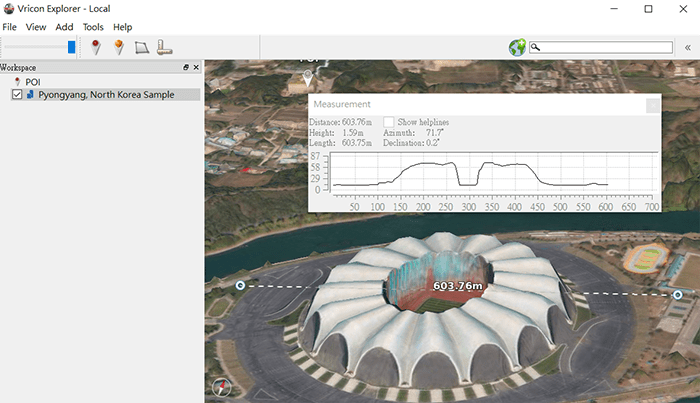The height and width of the screenshot is (403, 700).
Task: Click the POI map pin marker
Action: (x=309, y=75)
